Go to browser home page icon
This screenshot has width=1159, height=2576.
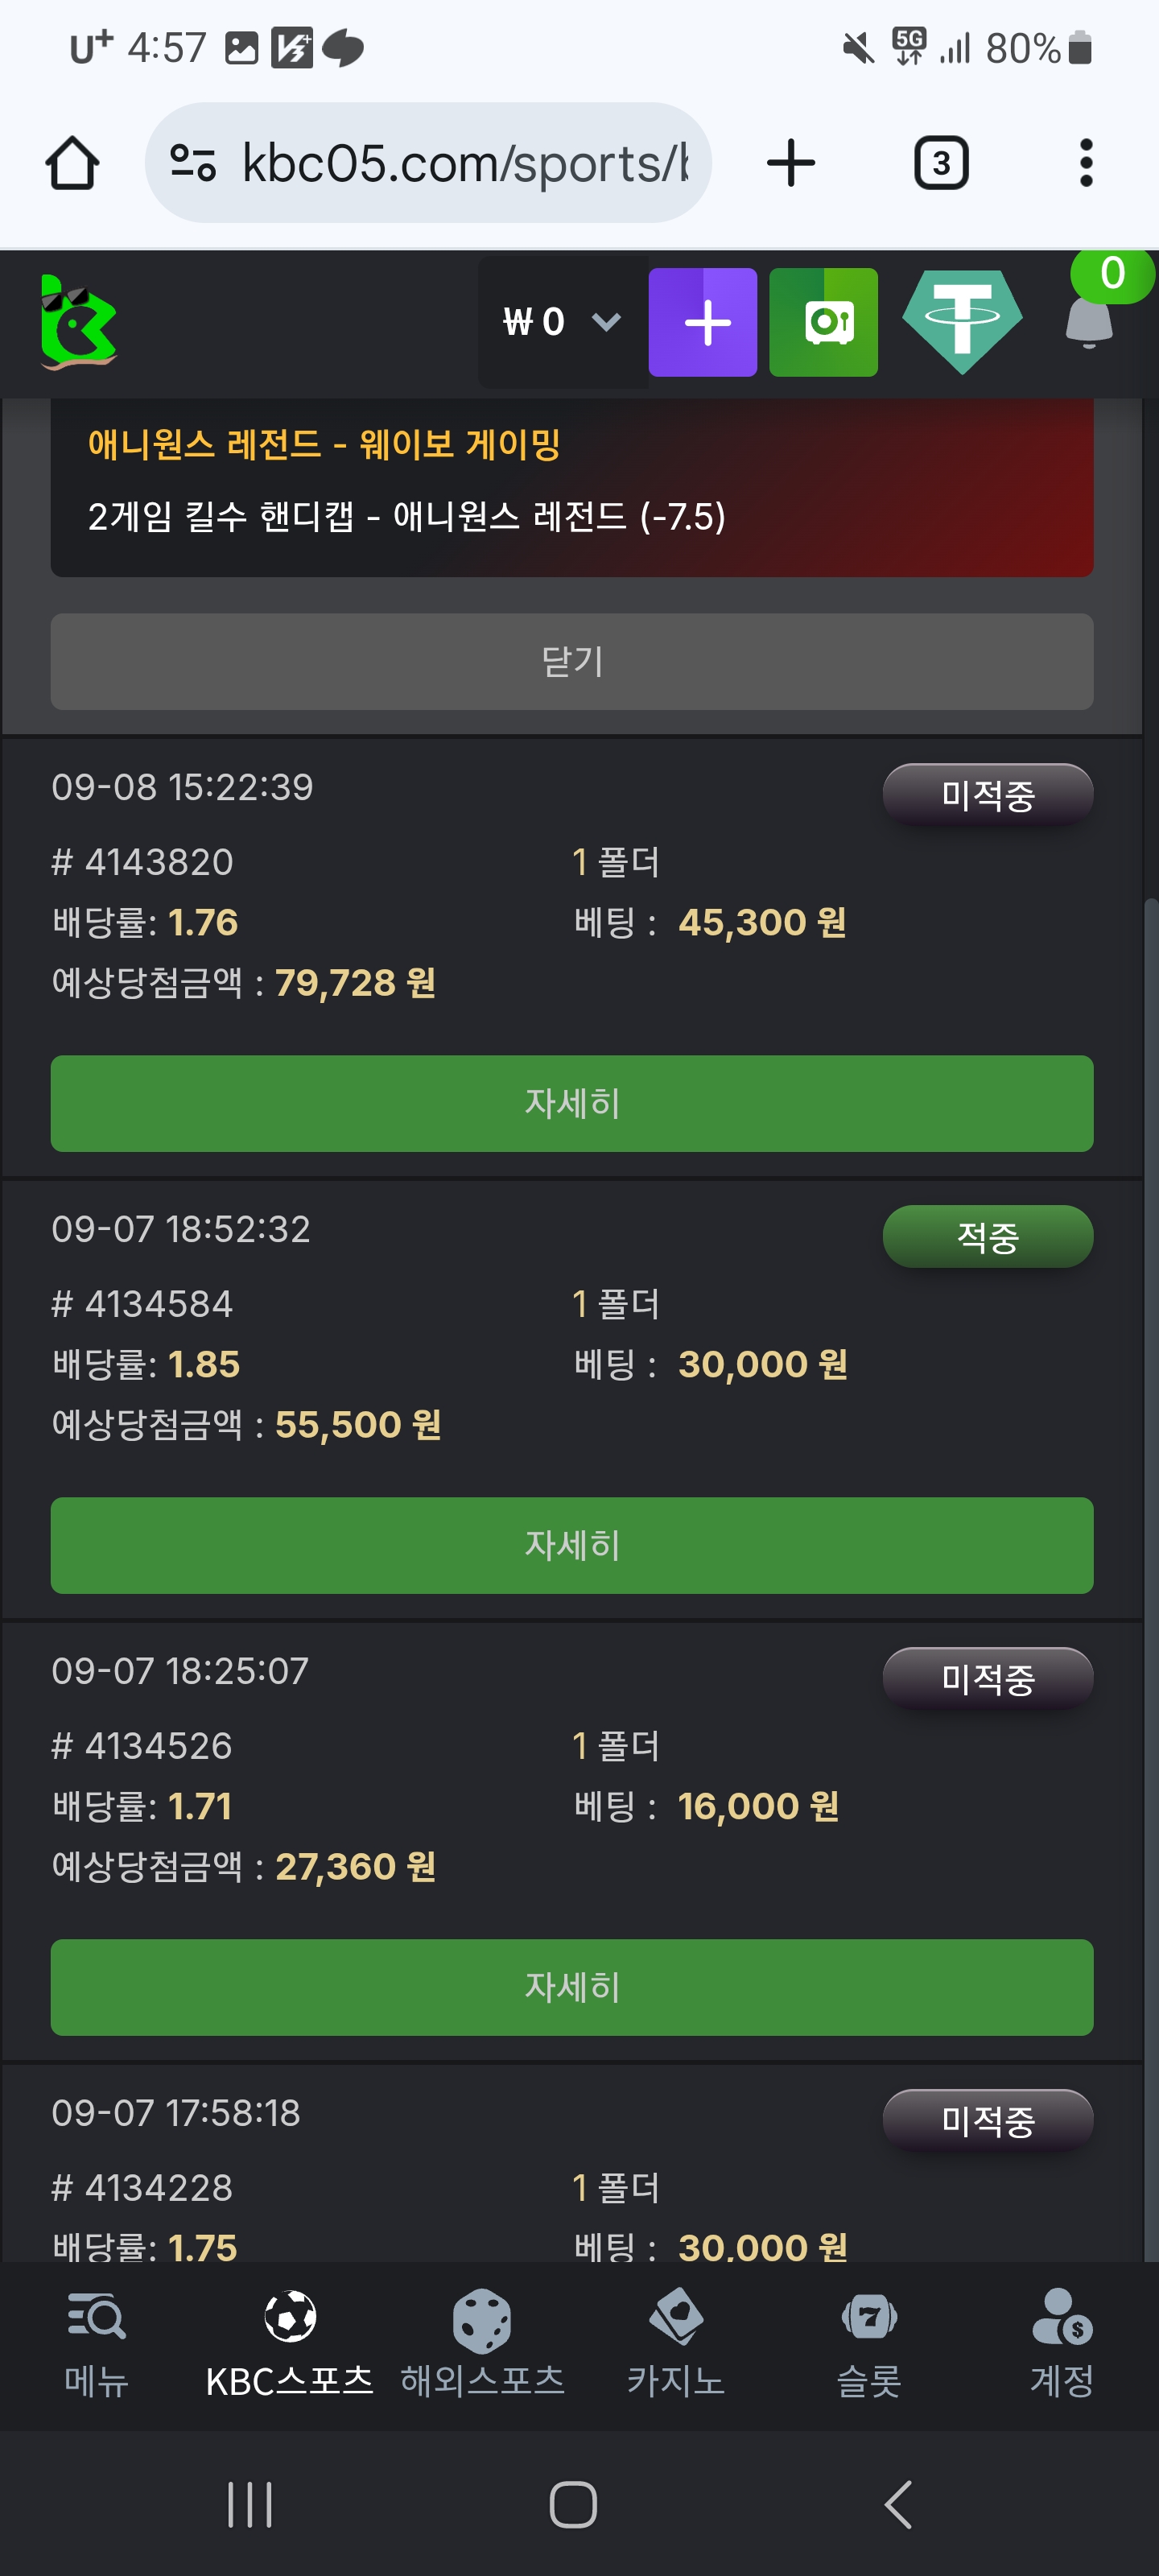72,163
